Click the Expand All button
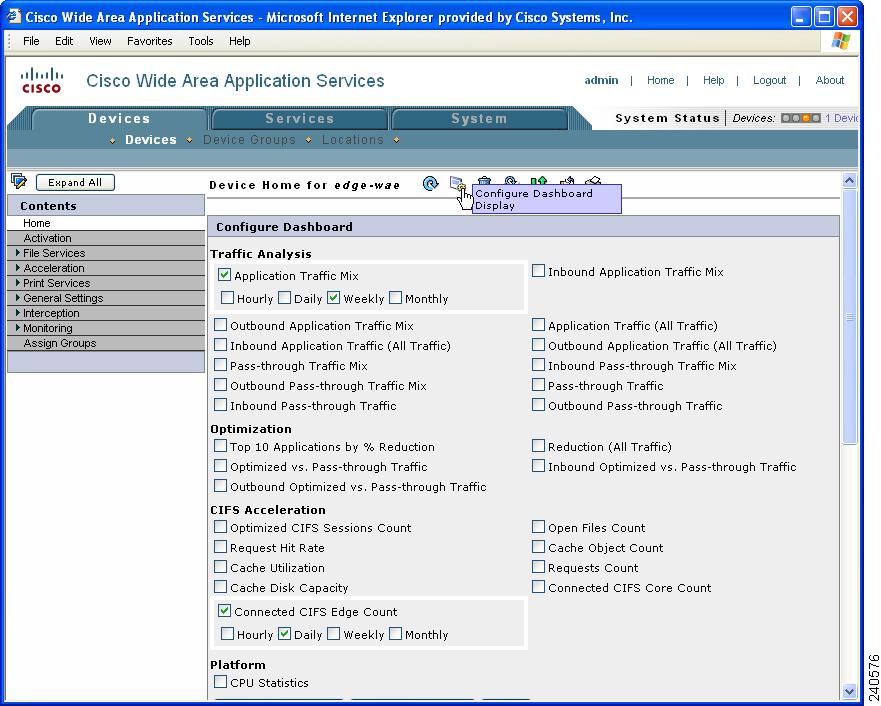Image resolution: width=881 pixels, height=706 pixels. coord(75,183)
